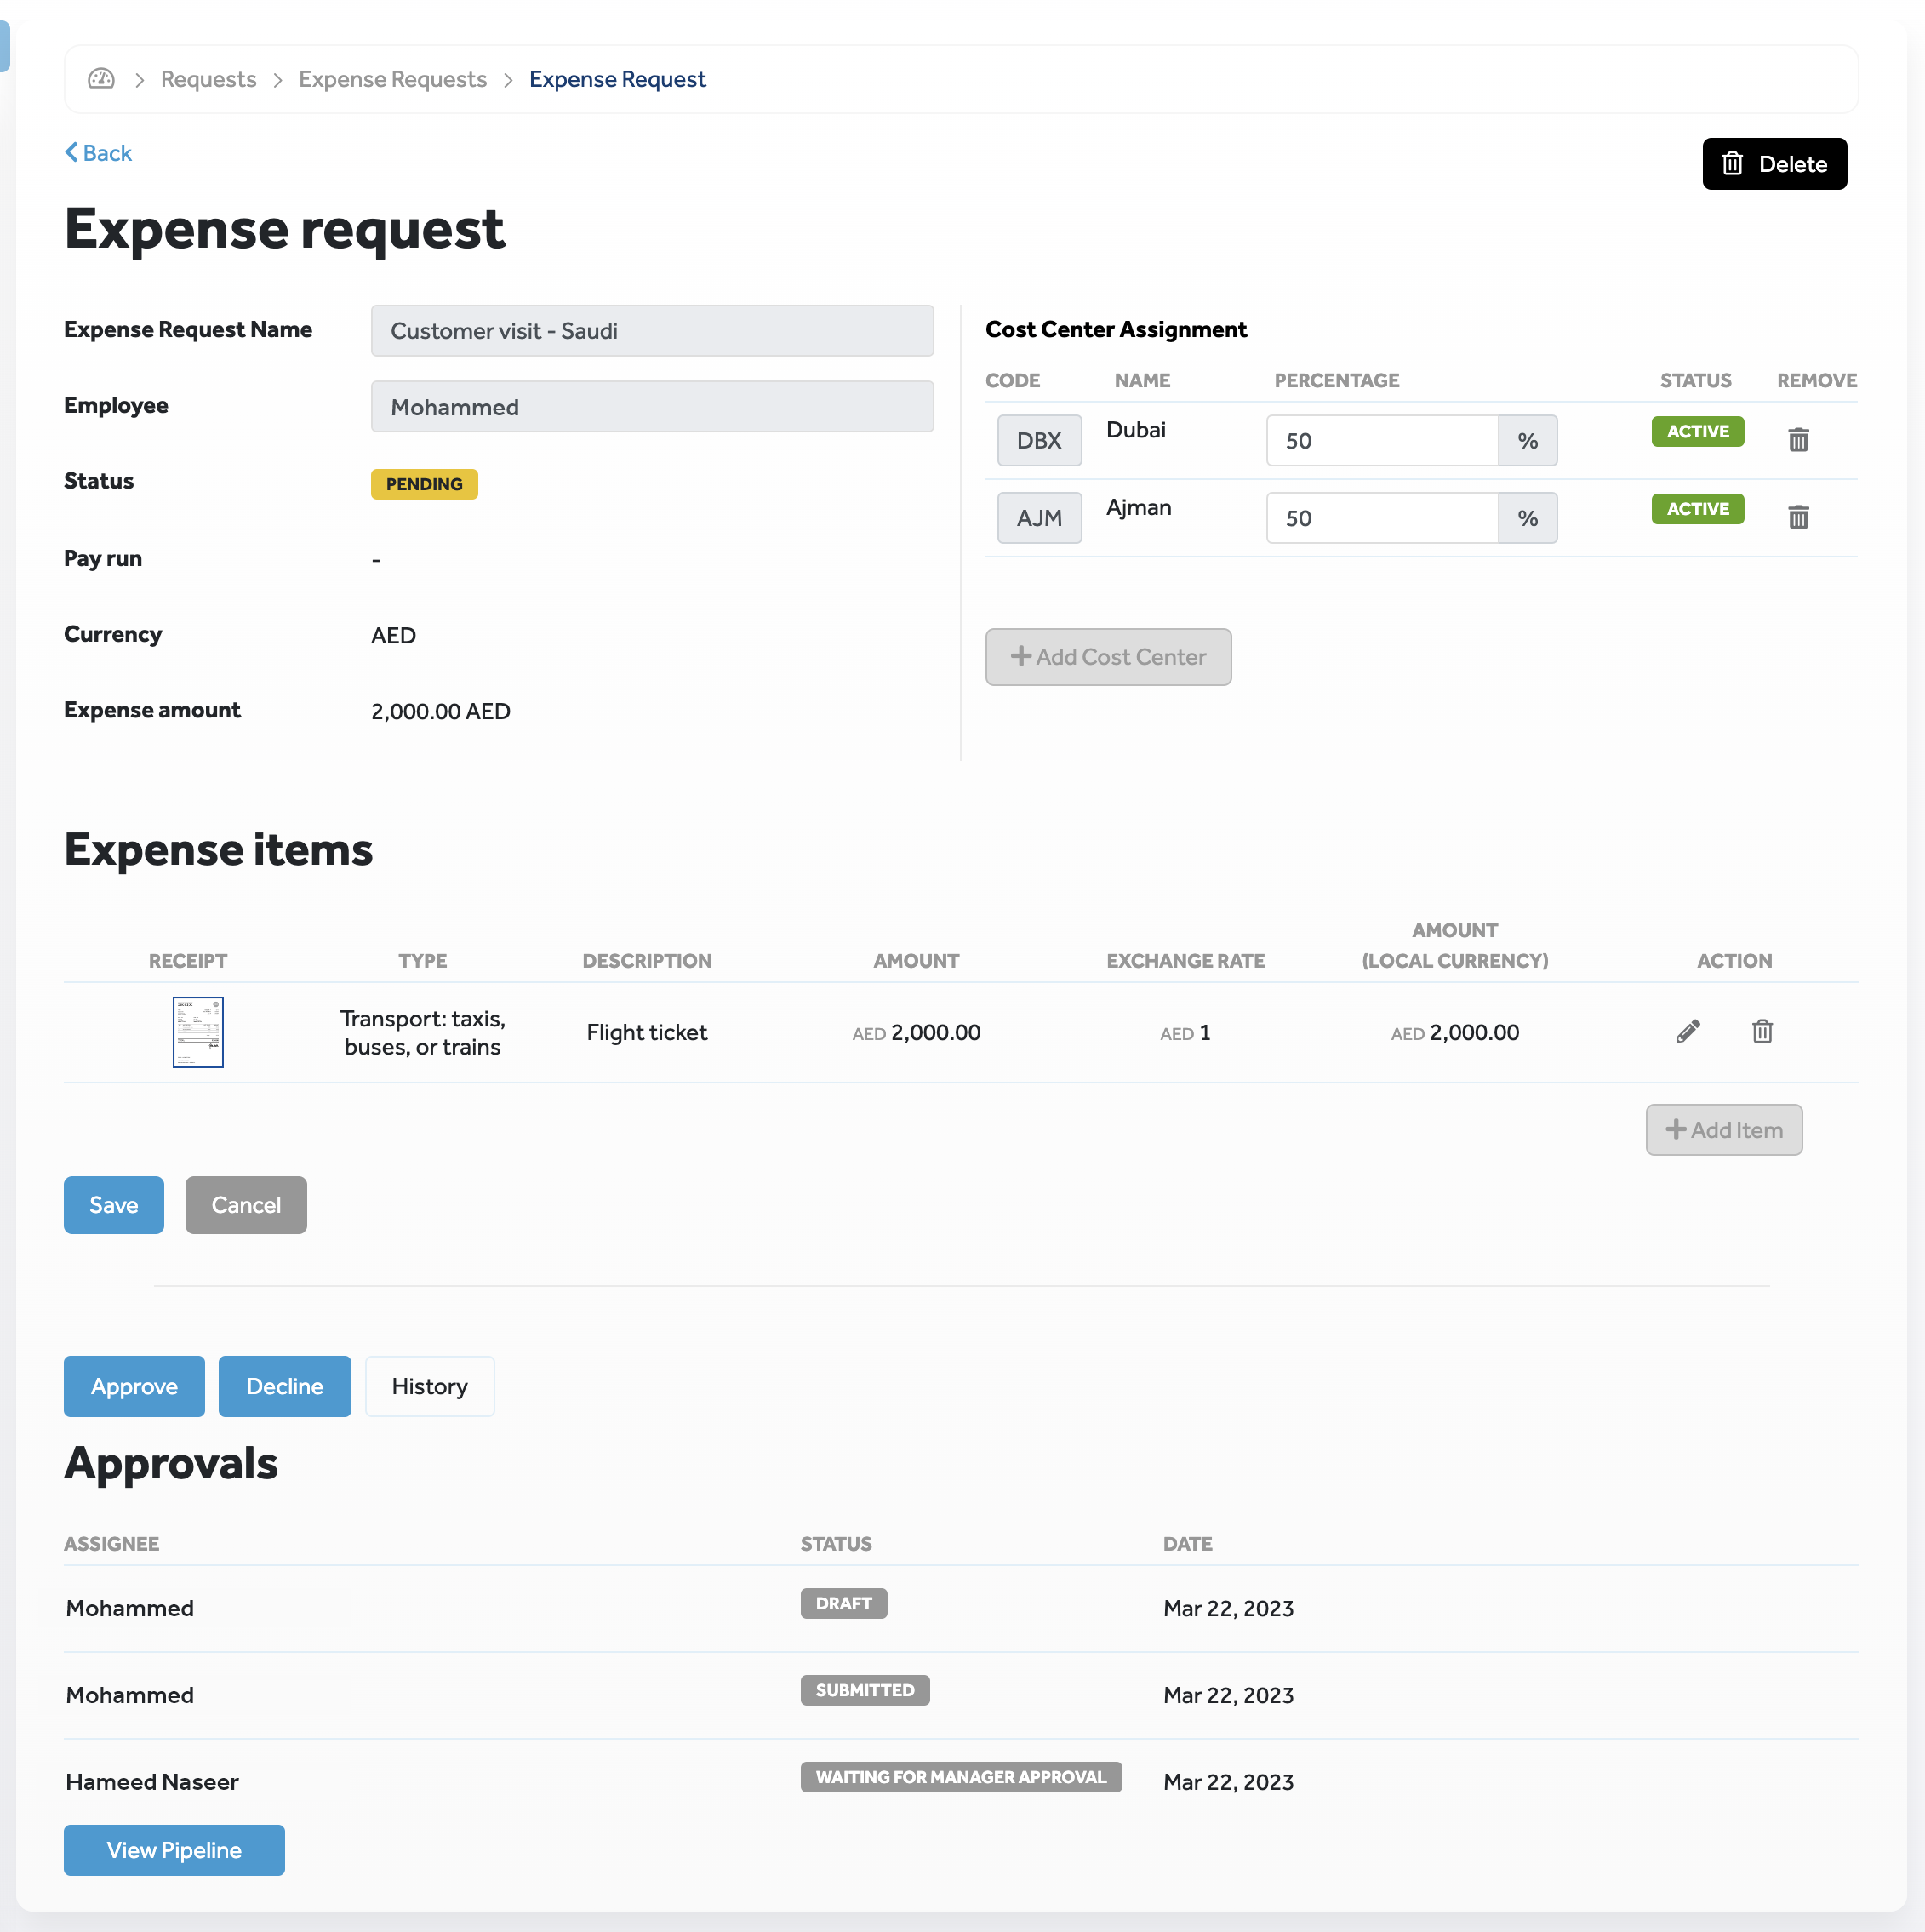Click the Expense Request Name field

[651, 331]
